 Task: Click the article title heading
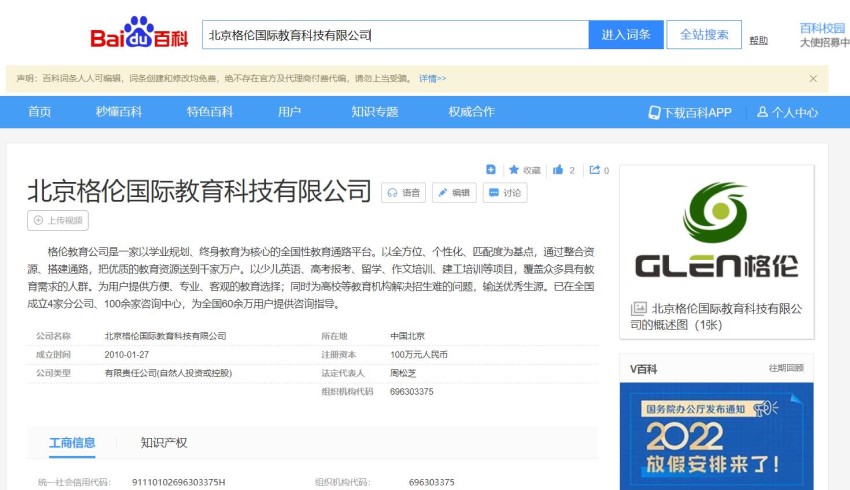coord(199,191)
